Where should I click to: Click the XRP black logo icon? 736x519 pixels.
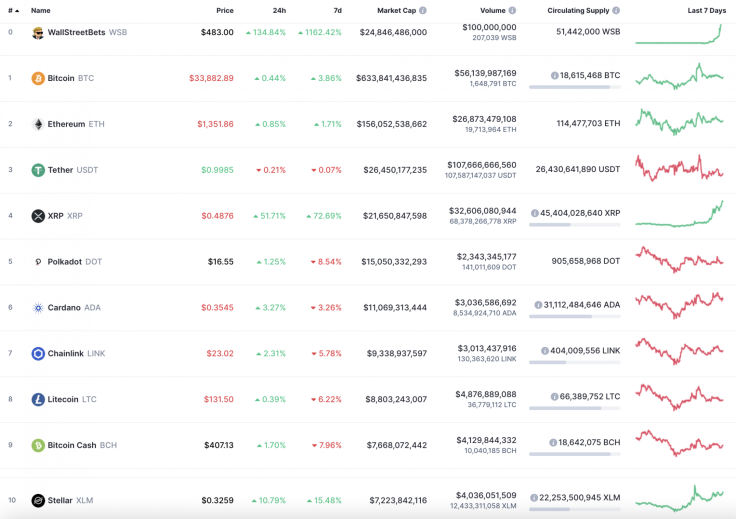[x=38, y=216]
